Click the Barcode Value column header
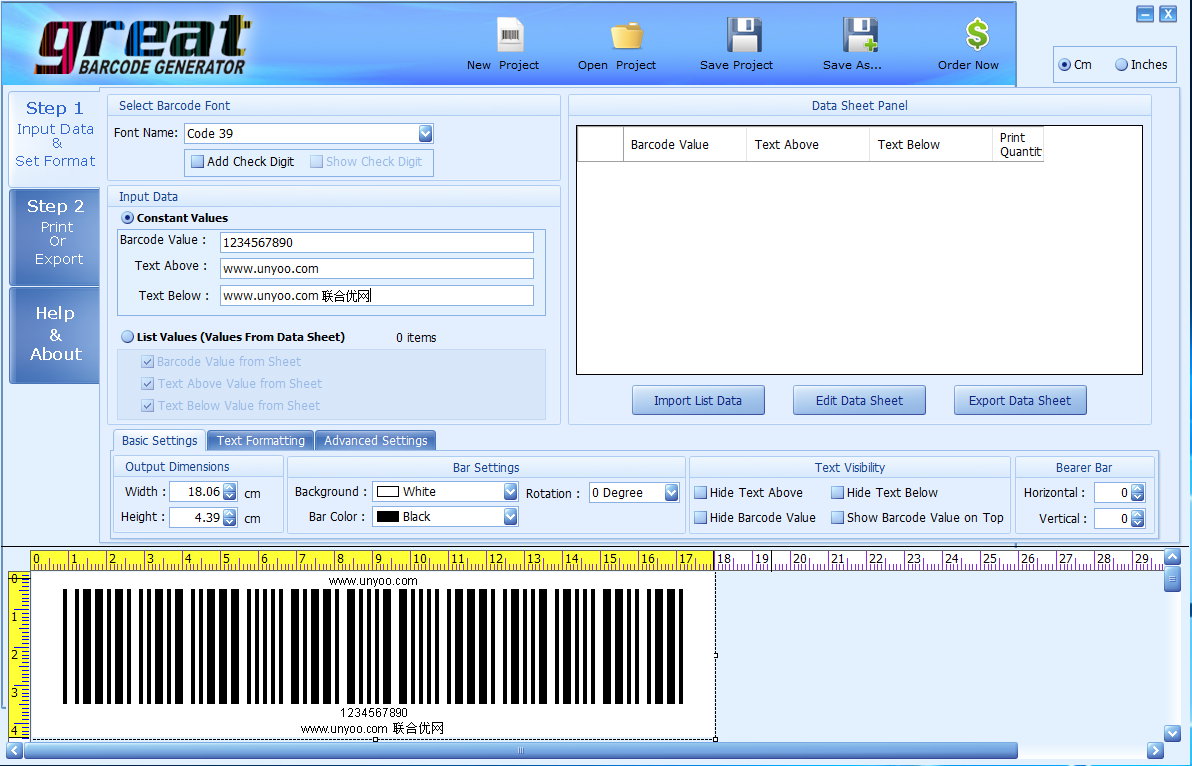 pyautogui.click(x=685, y=144)
